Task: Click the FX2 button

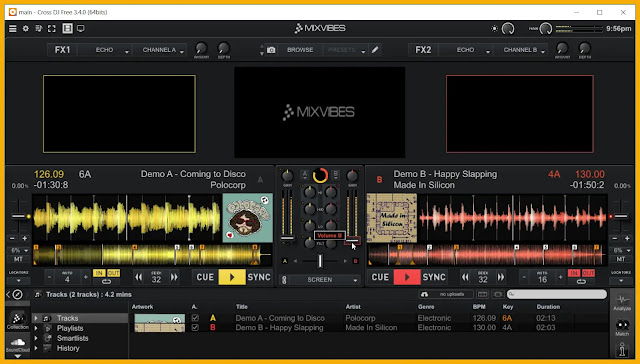Action: click(x=423, y=50)
